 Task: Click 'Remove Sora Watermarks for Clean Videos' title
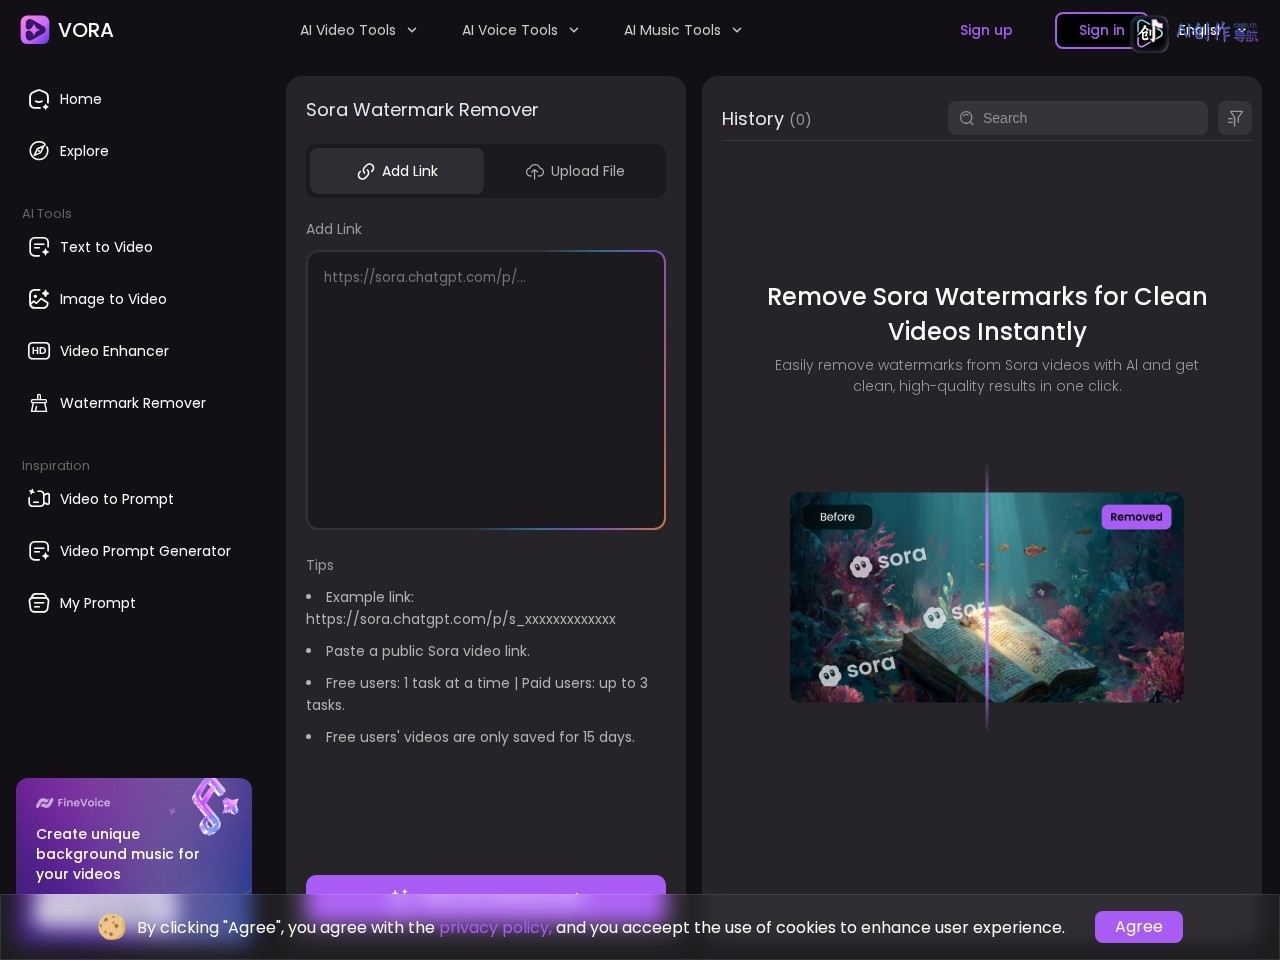point(987,314)
